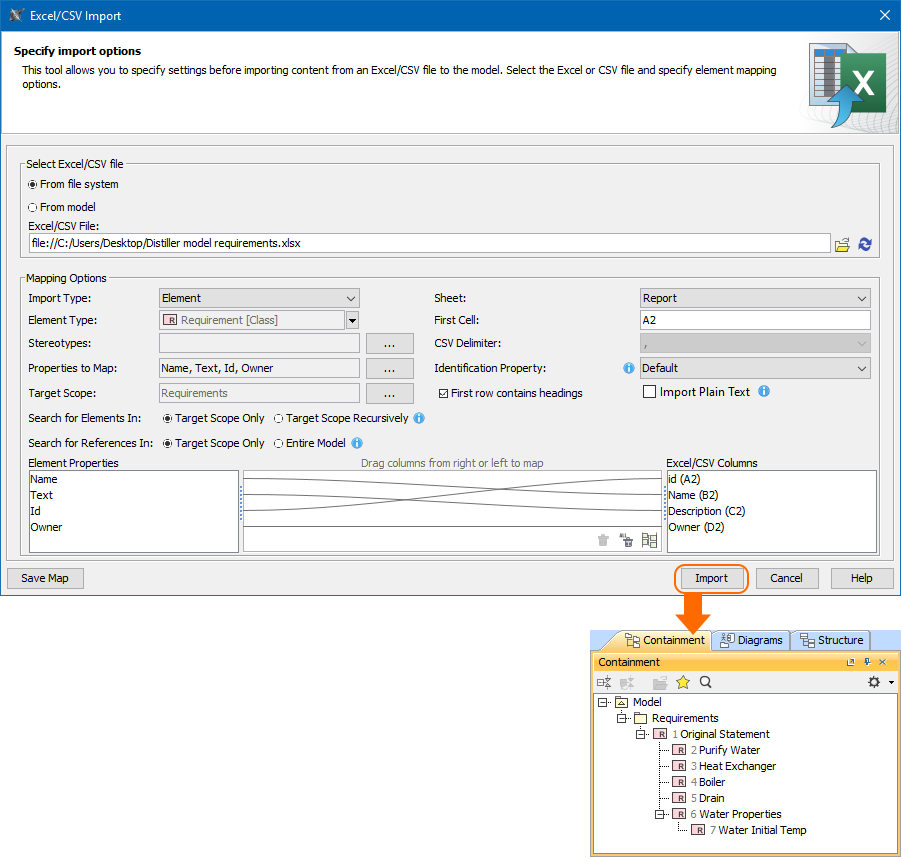Open the Import Type dropdown
Viewport: 902px width, 861px height.
click(x=259, y=298)
